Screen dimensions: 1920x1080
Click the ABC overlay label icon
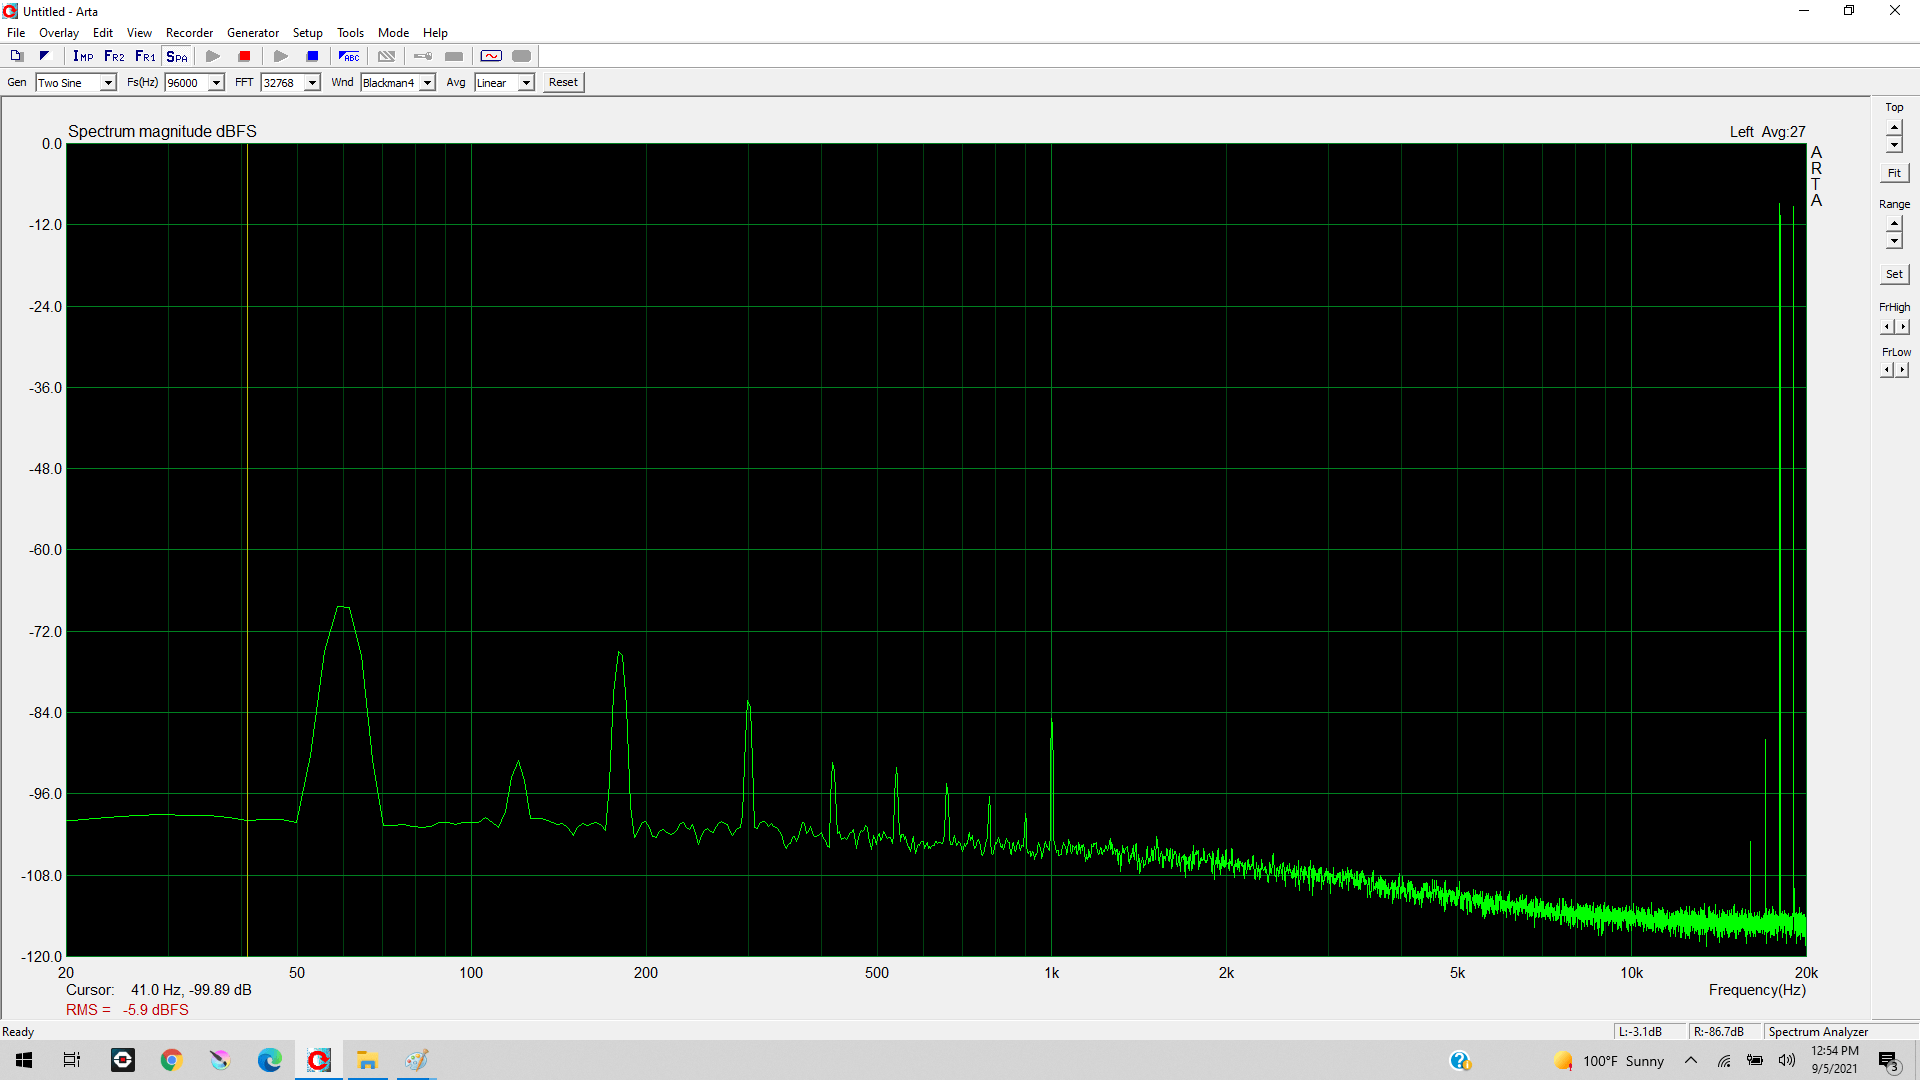(x=349, y=56)
